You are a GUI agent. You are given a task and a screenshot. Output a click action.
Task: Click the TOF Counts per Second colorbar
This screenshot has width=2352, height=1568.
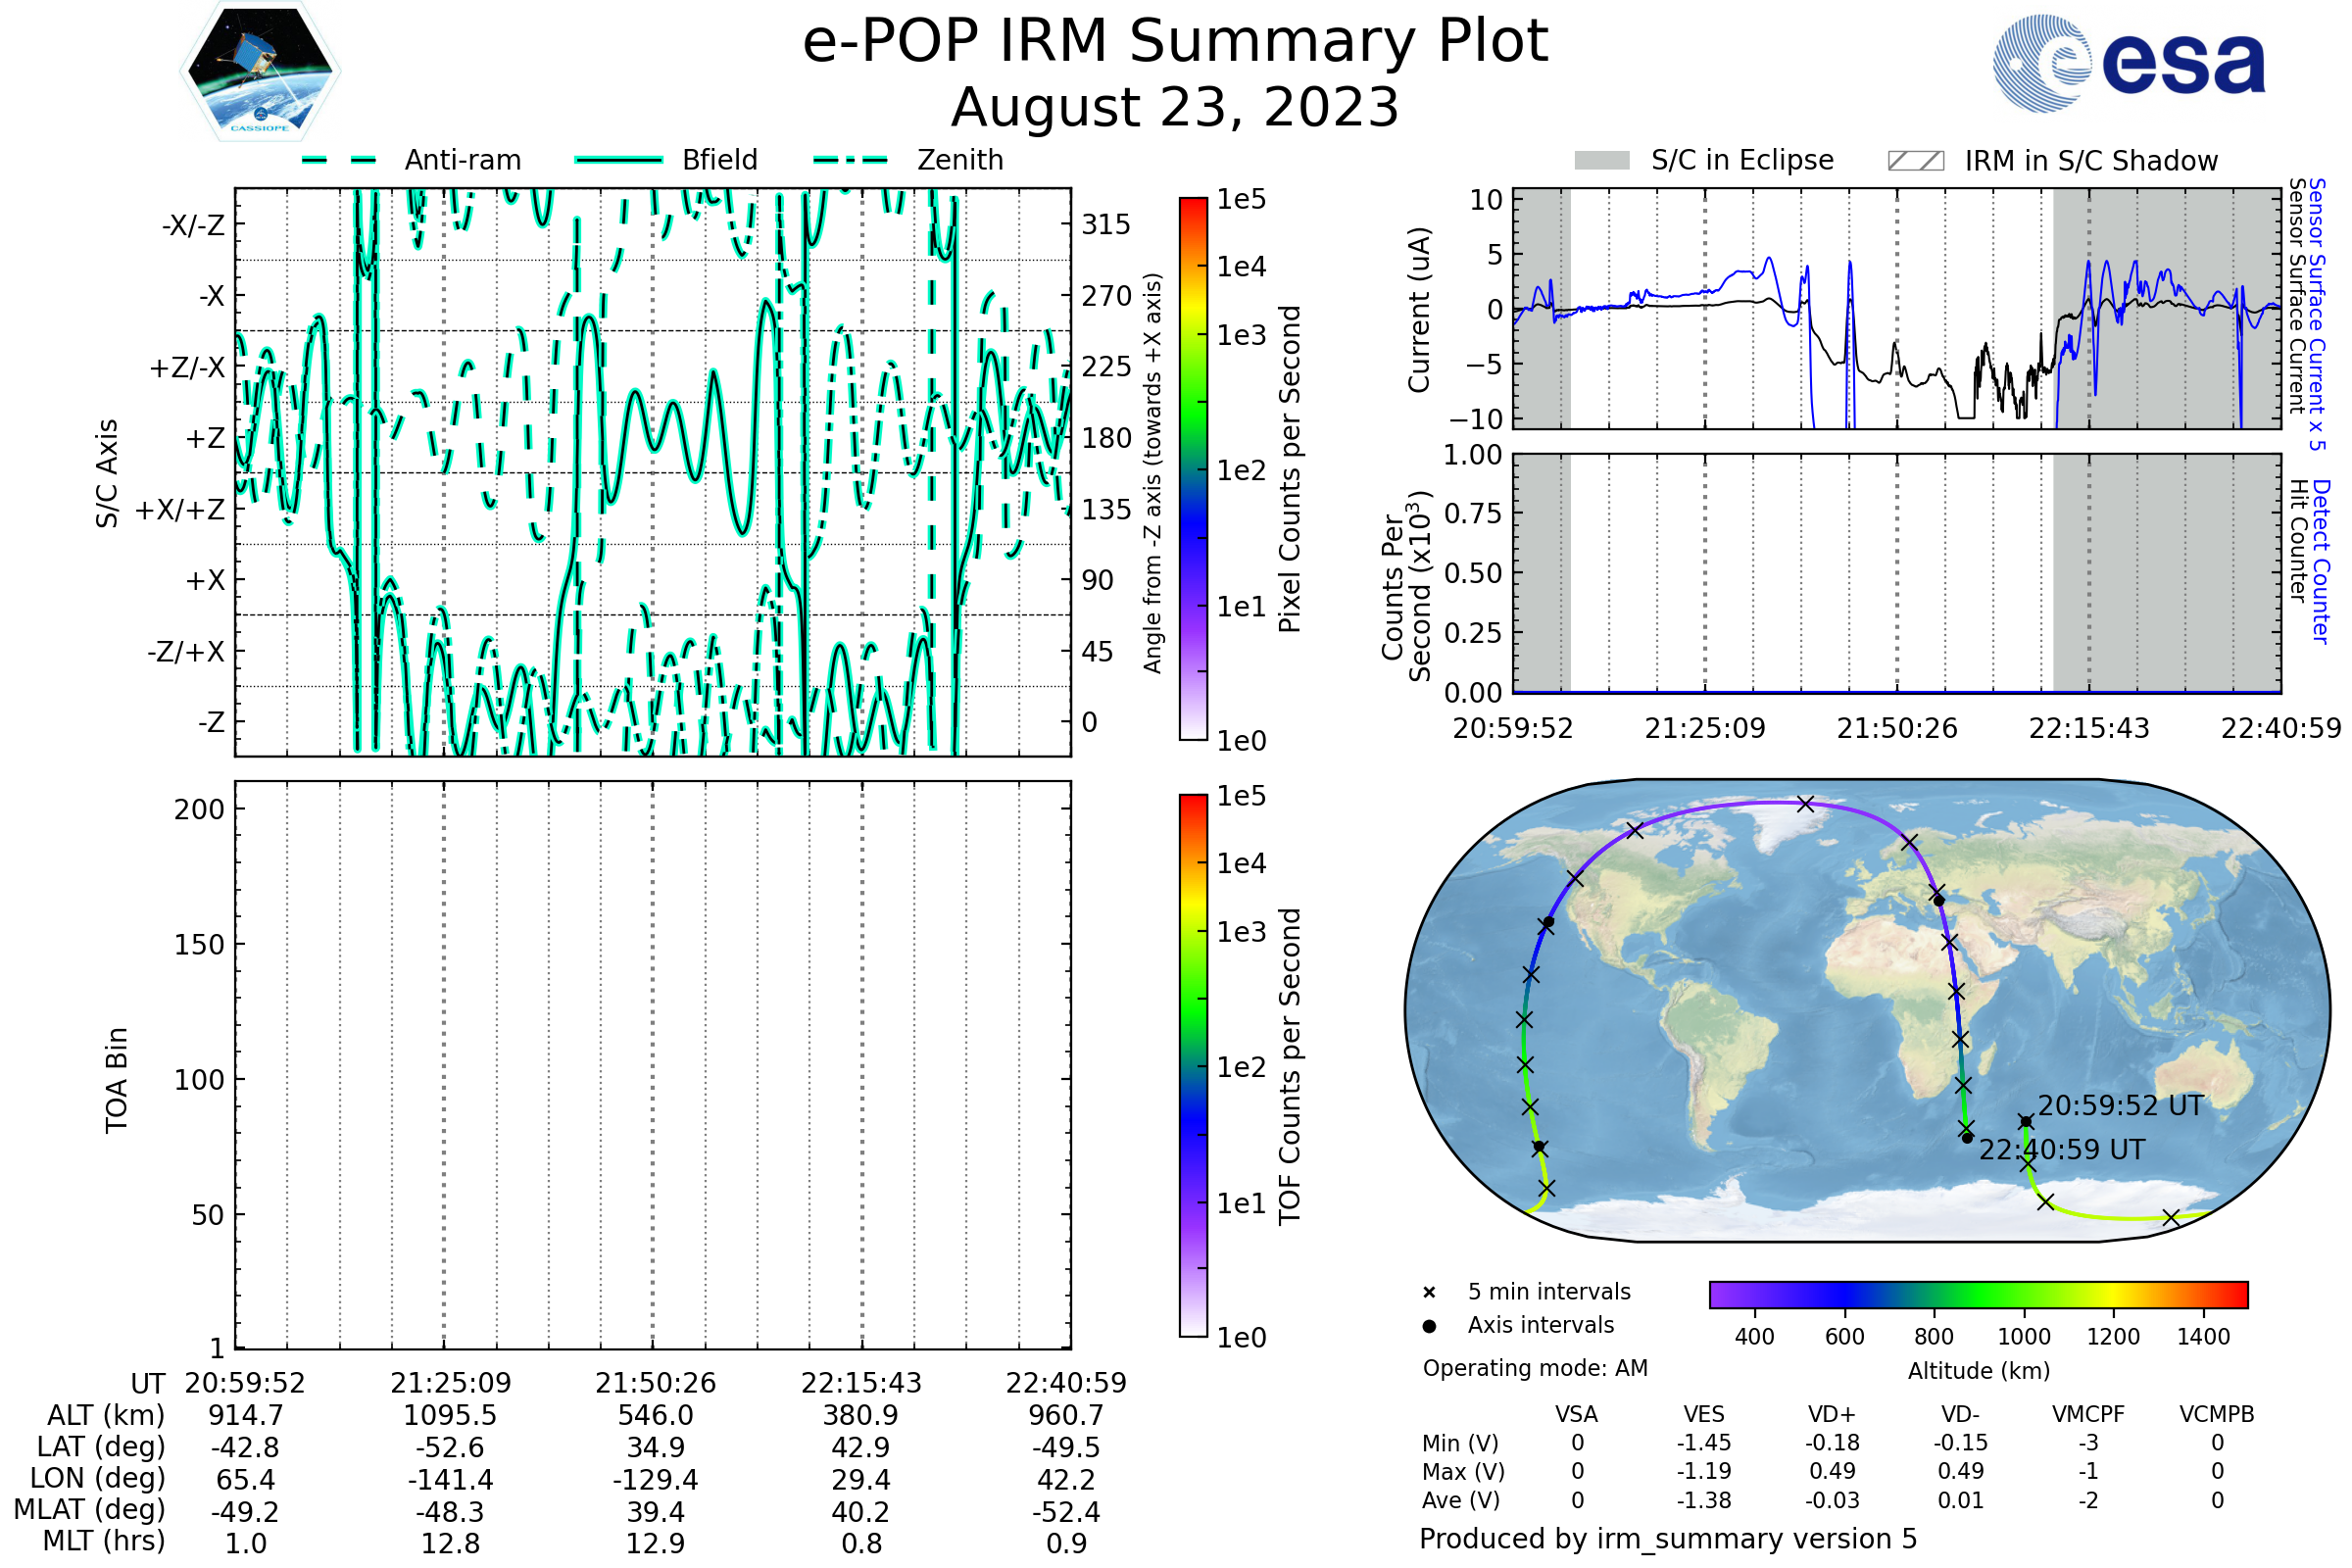tap(1193, 1066)
